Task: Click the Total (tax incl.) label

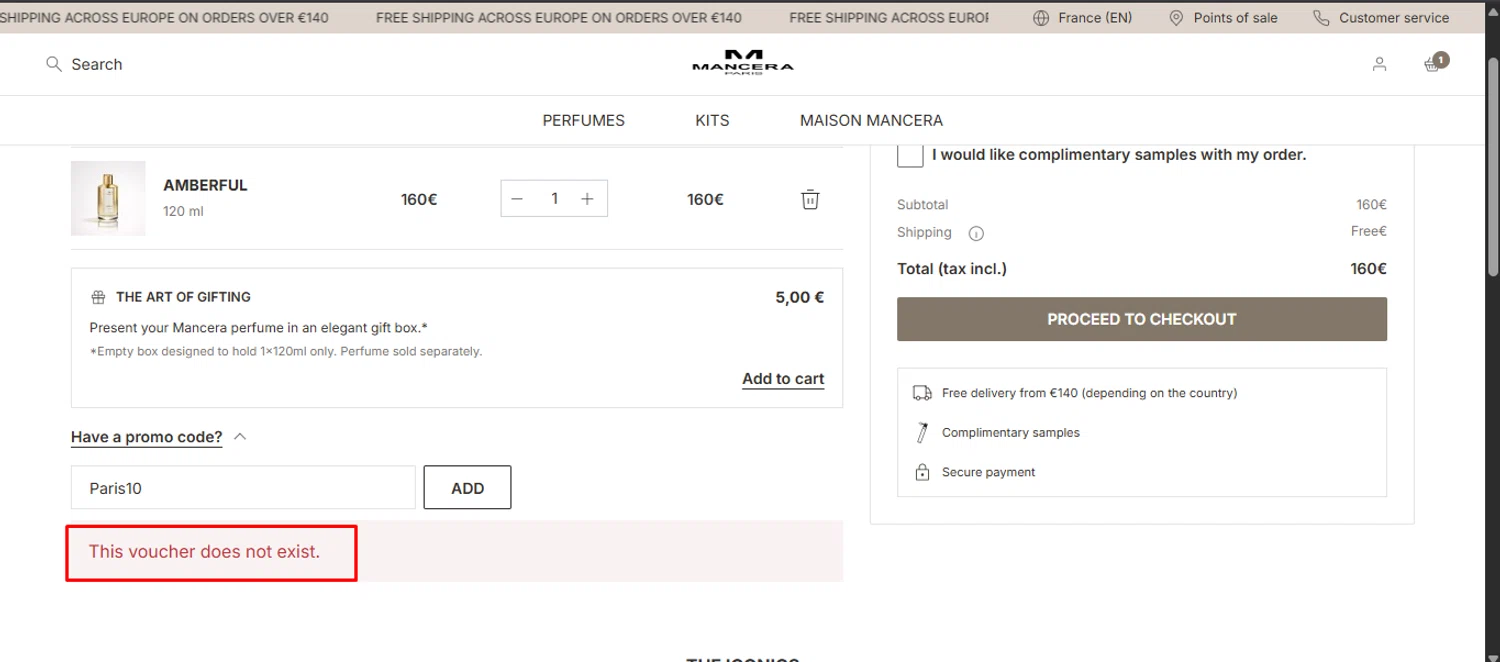Action: [952, 269]
